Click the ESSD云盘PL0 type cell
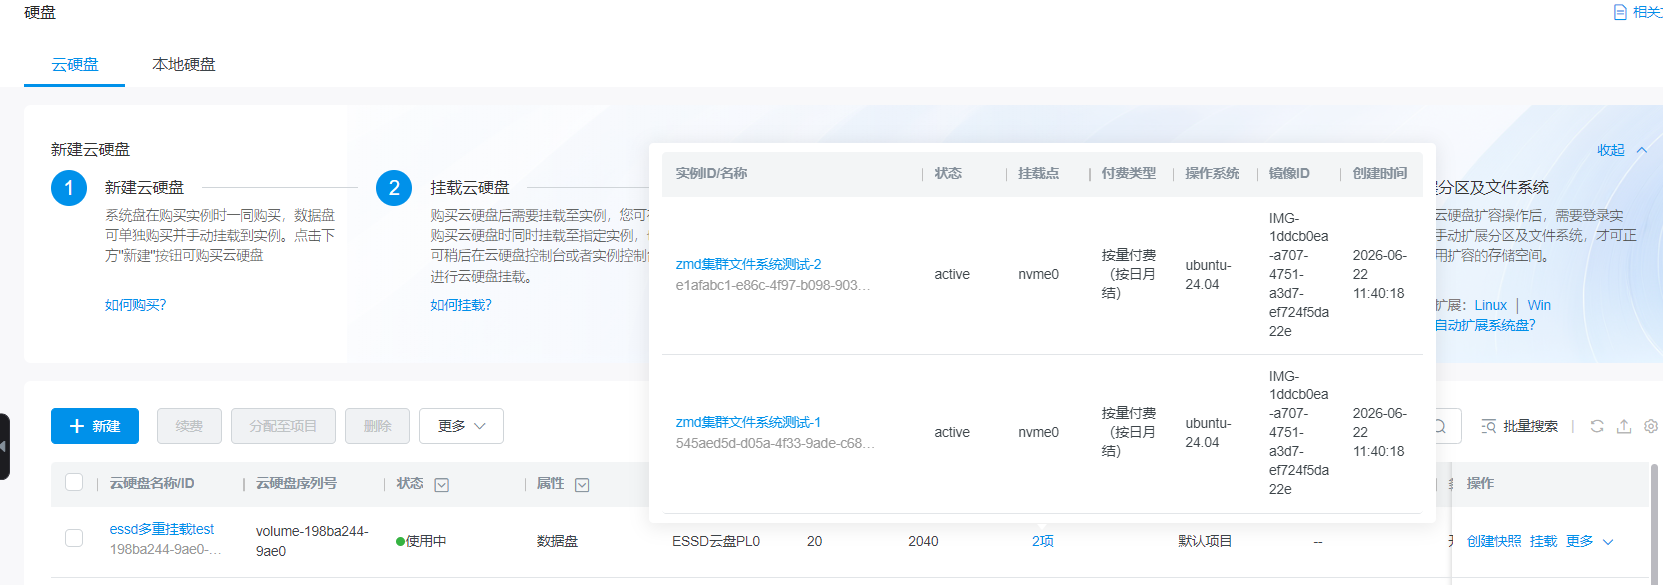 [x=716, y=541]
